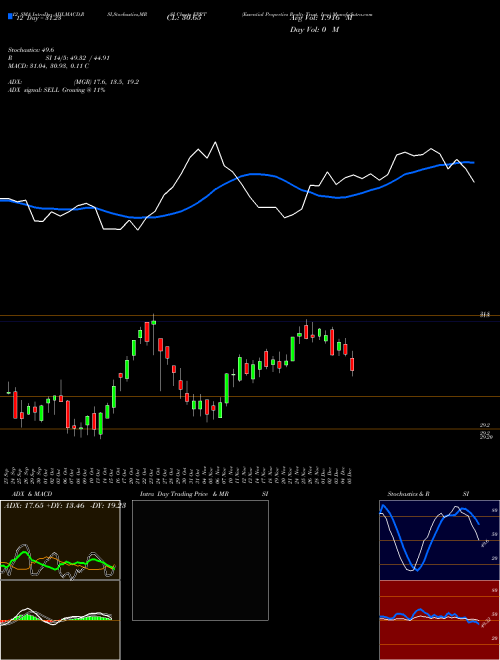This screenshot has width=500, height=660.
Task: Click the right end of the blue SMA line
Action: (x=474, y=162)
